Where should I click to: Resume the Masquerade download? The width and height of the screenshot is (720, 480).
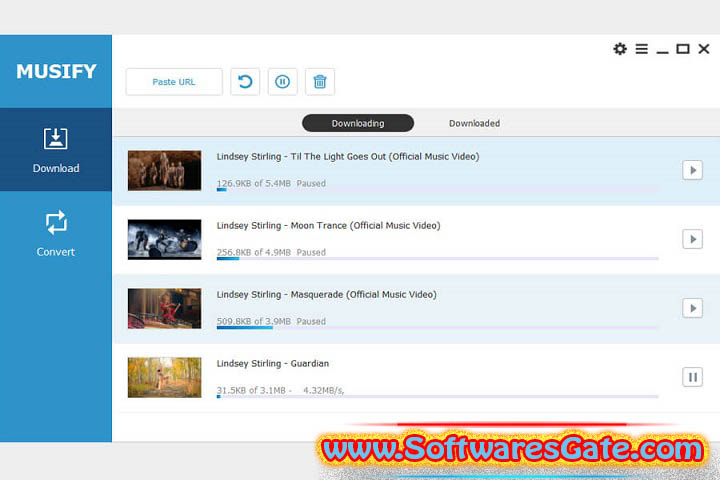click(x=692, y=308)
